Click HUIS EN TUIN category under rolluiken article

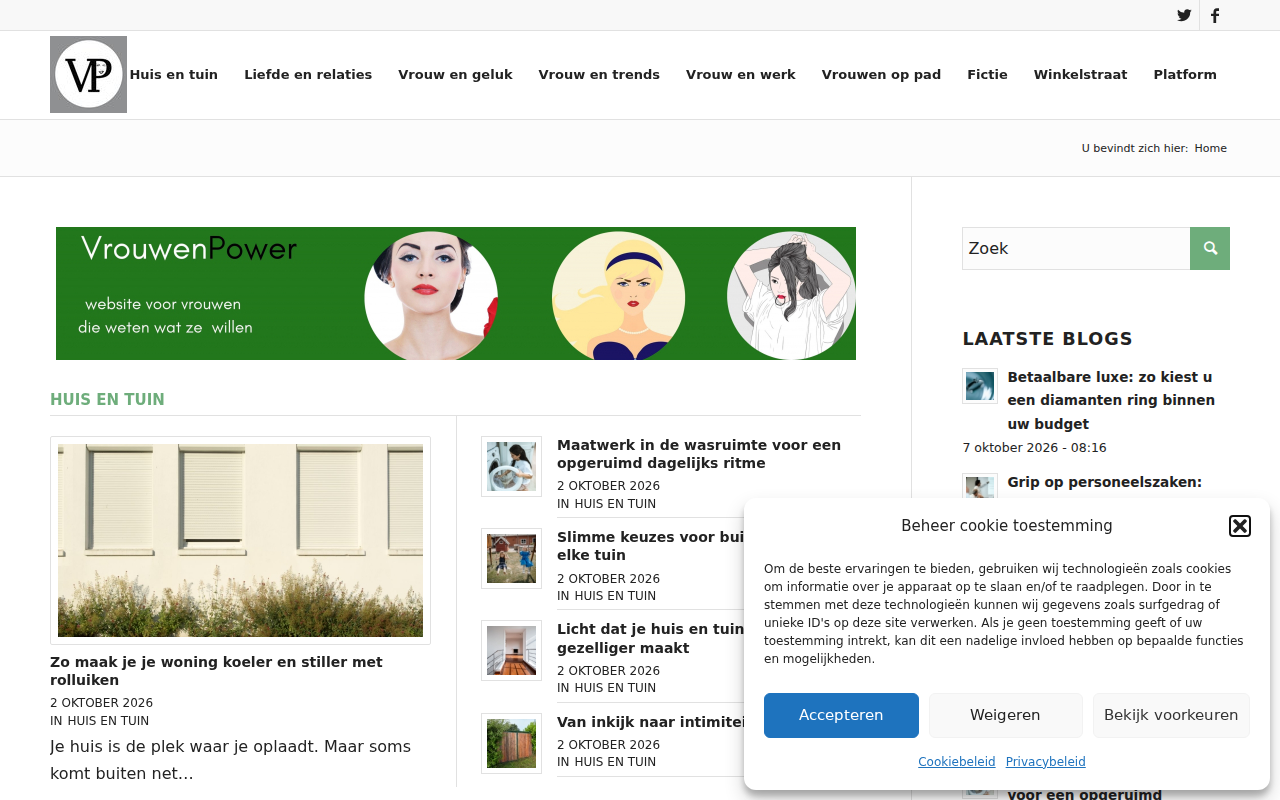(108, 721)
